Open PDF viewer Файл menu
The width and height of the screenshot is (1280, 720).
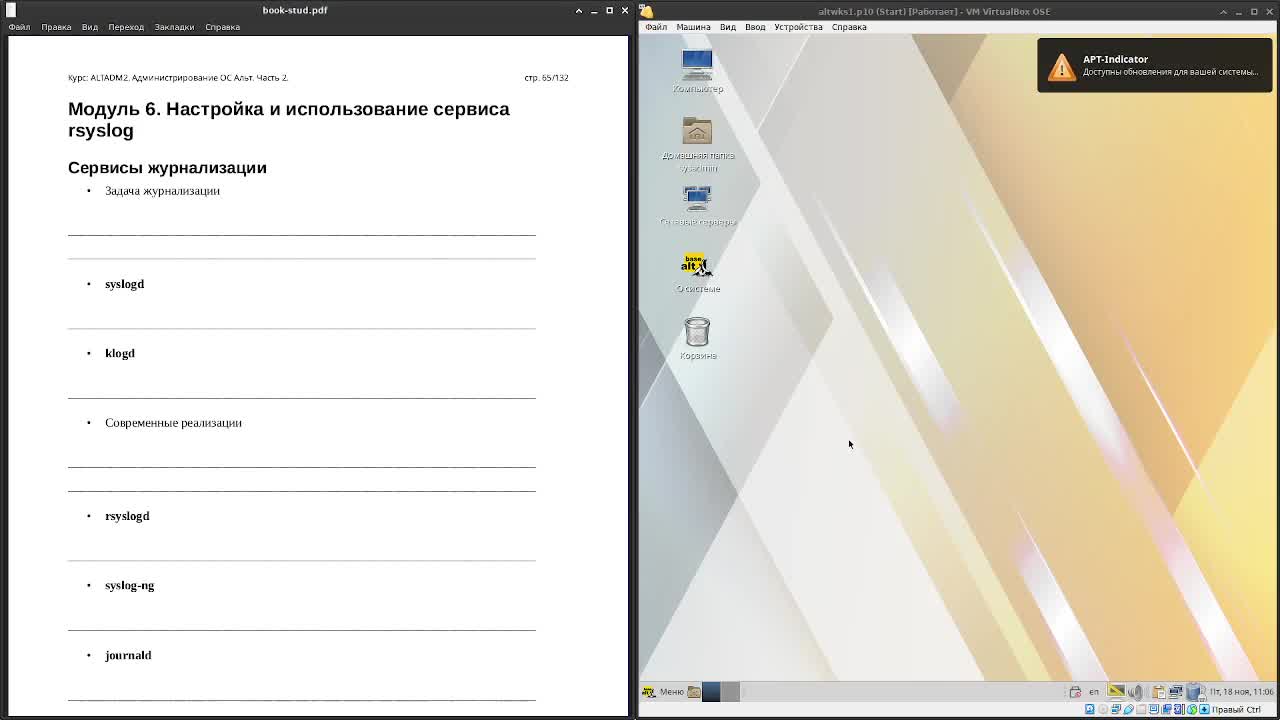coord(19,27)
